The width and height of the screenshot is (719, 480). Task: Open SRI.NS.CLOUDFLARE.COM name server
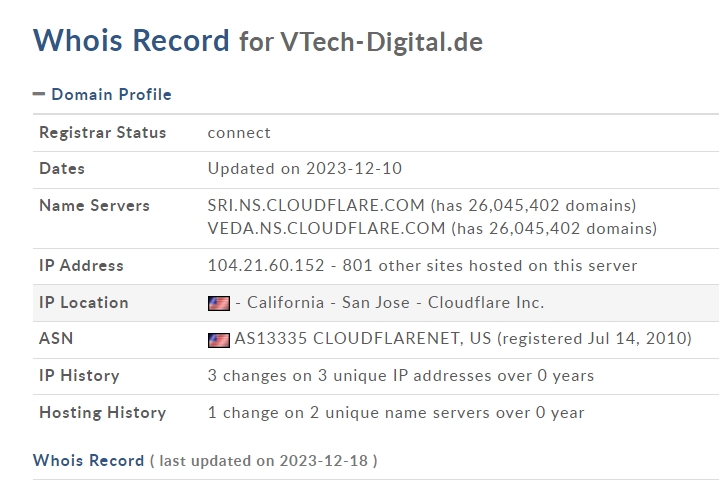[316, 205]
